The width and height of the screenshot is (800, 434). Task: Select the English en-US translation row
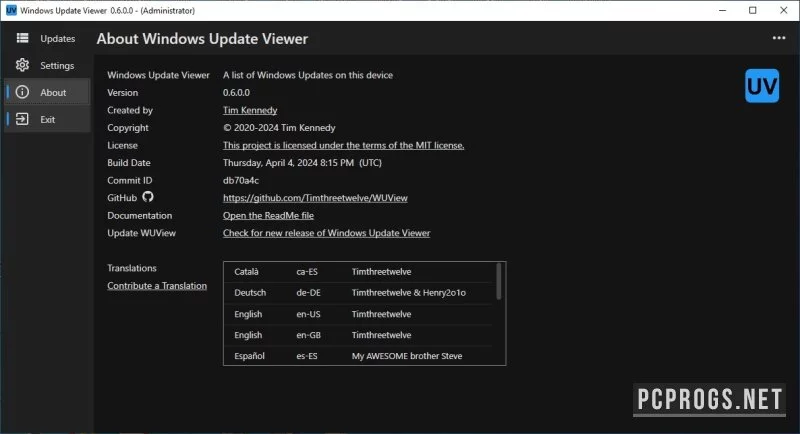(360, 314)
